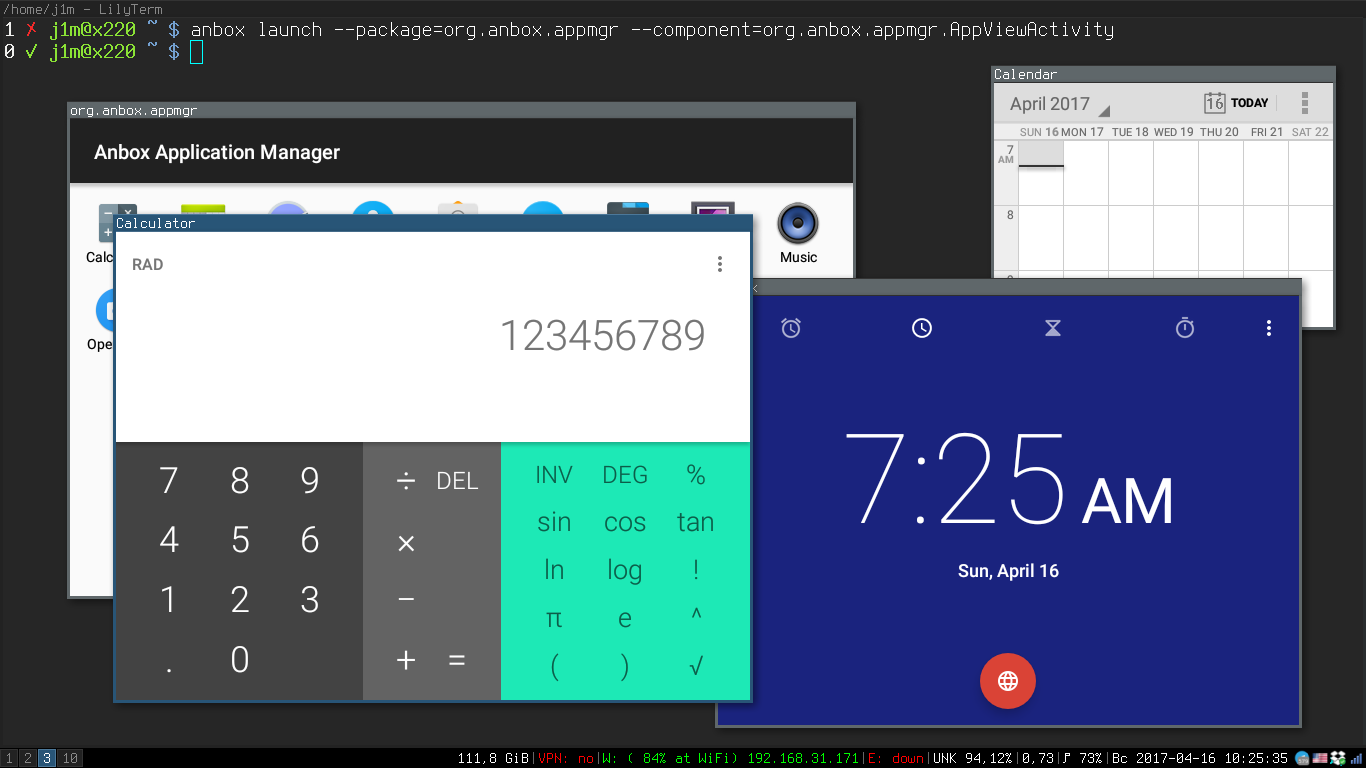The height and width of the screenshot is (768, 1366).
Task: Click the blue round tray icon beside the flag
Action: (x=1302, y=758)
